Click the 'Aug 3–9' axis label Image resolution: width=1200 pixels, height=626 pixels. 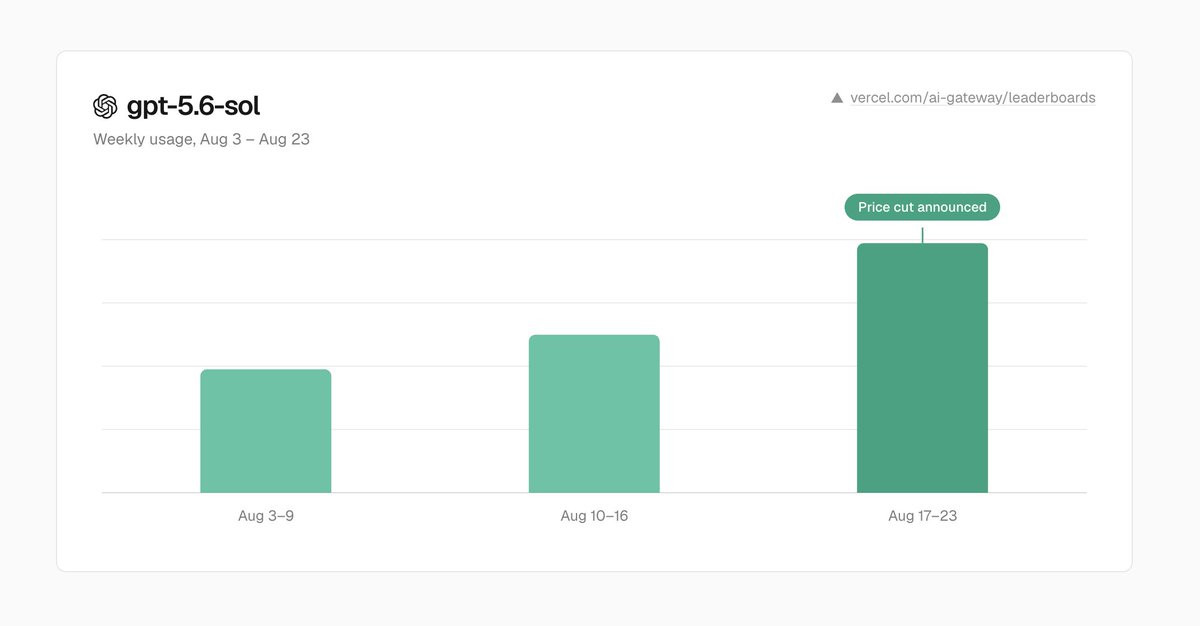pos(266,516)
